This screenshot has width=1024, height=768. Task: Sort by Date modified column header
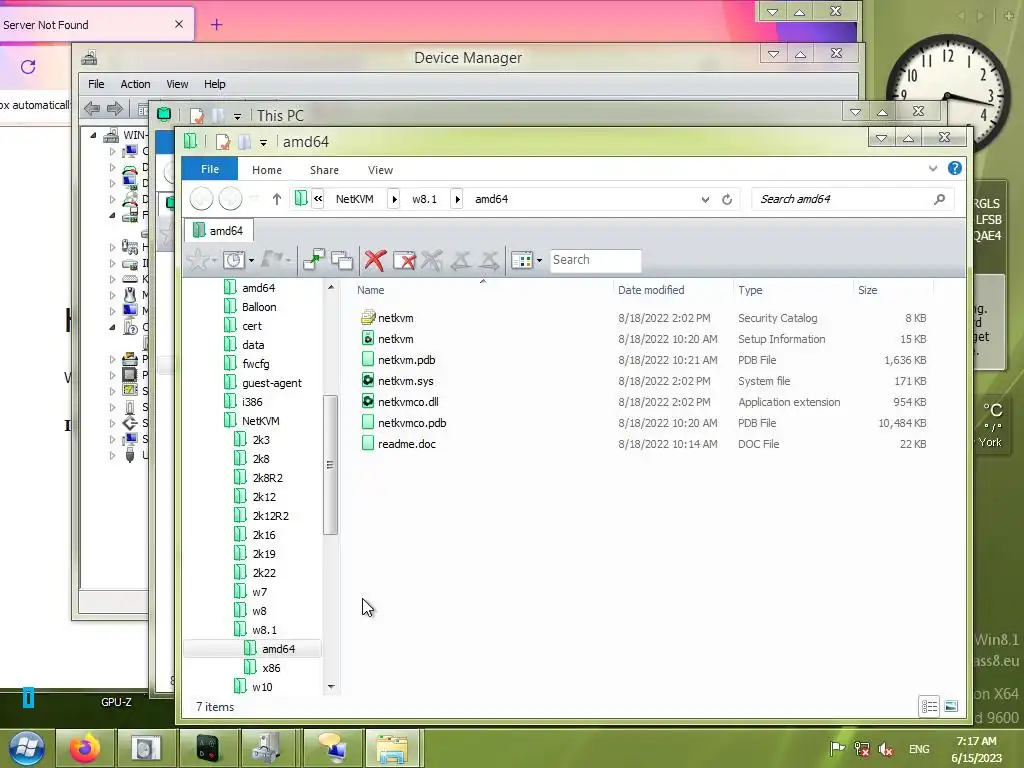pyautogui.click(x=673, y=290)
